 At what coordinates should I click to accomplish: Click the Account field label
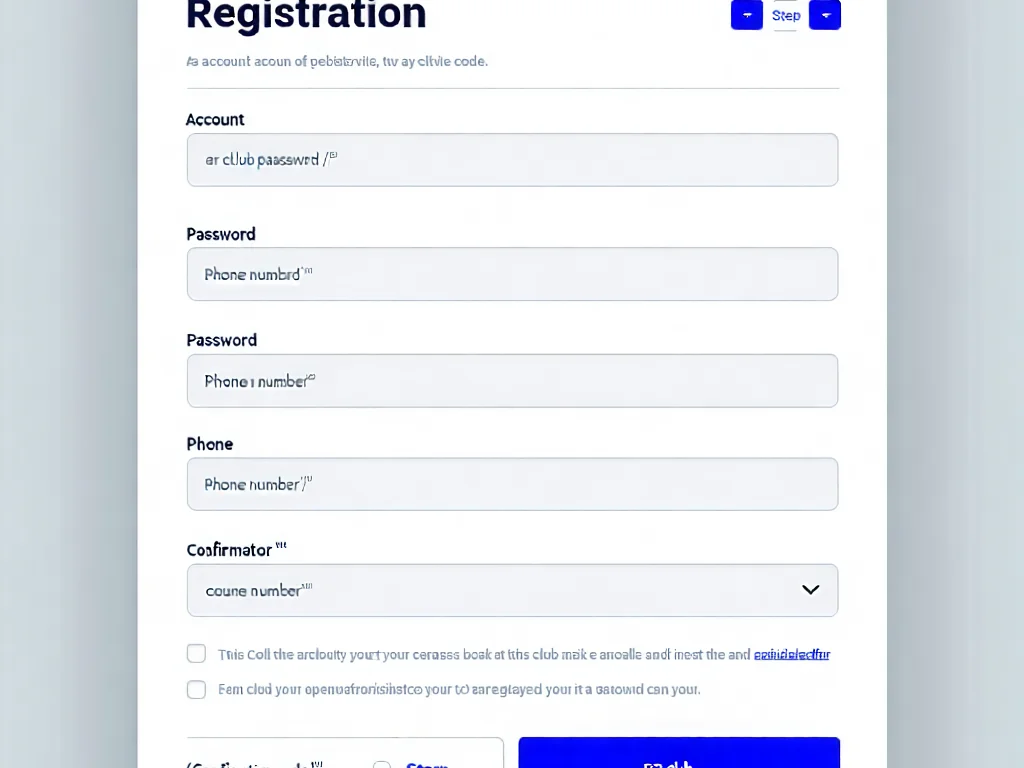point(215,120)
